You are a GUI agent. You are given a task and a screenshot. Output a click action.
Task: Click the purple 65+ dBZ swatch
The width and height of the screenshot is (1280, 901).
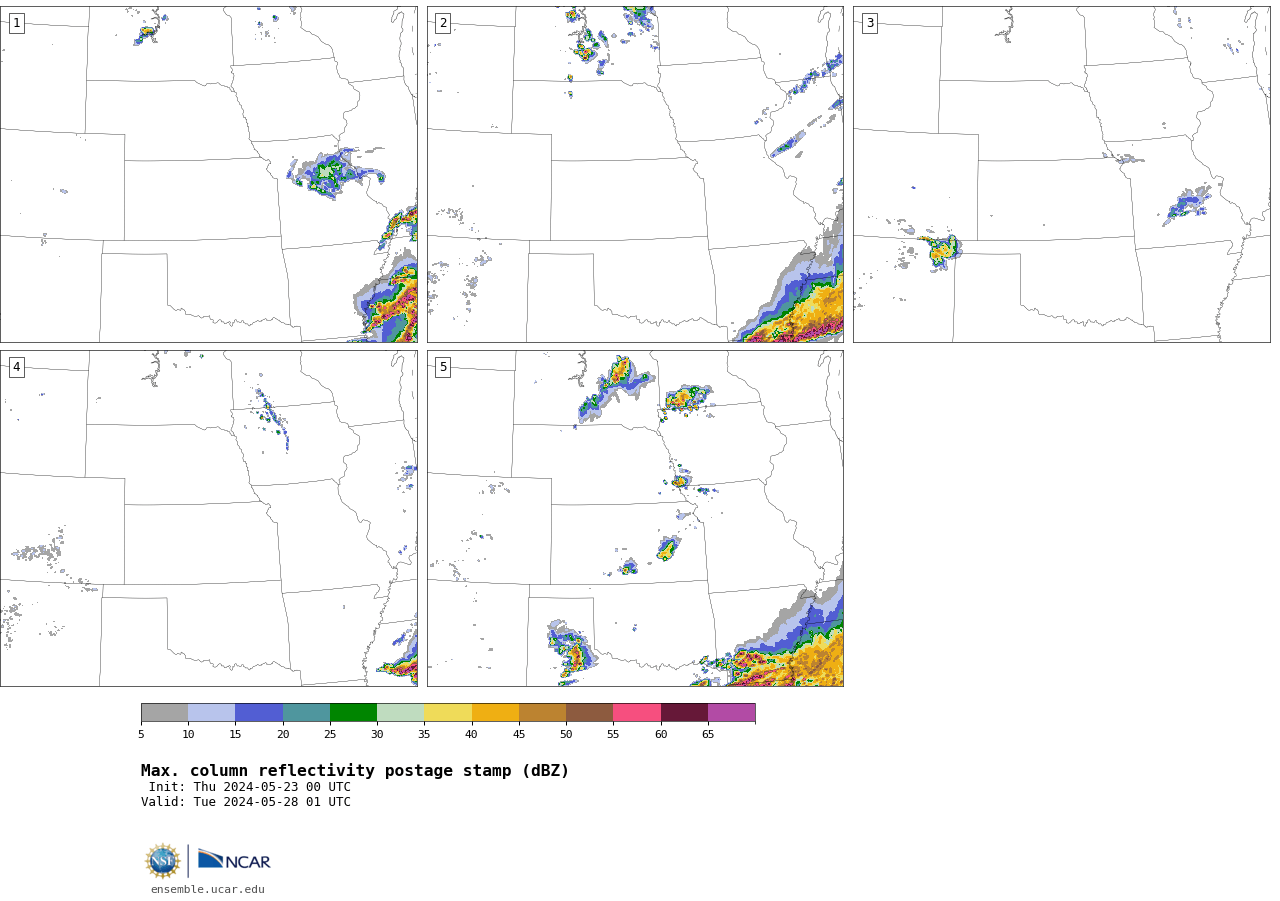click(x=732, y=713)
